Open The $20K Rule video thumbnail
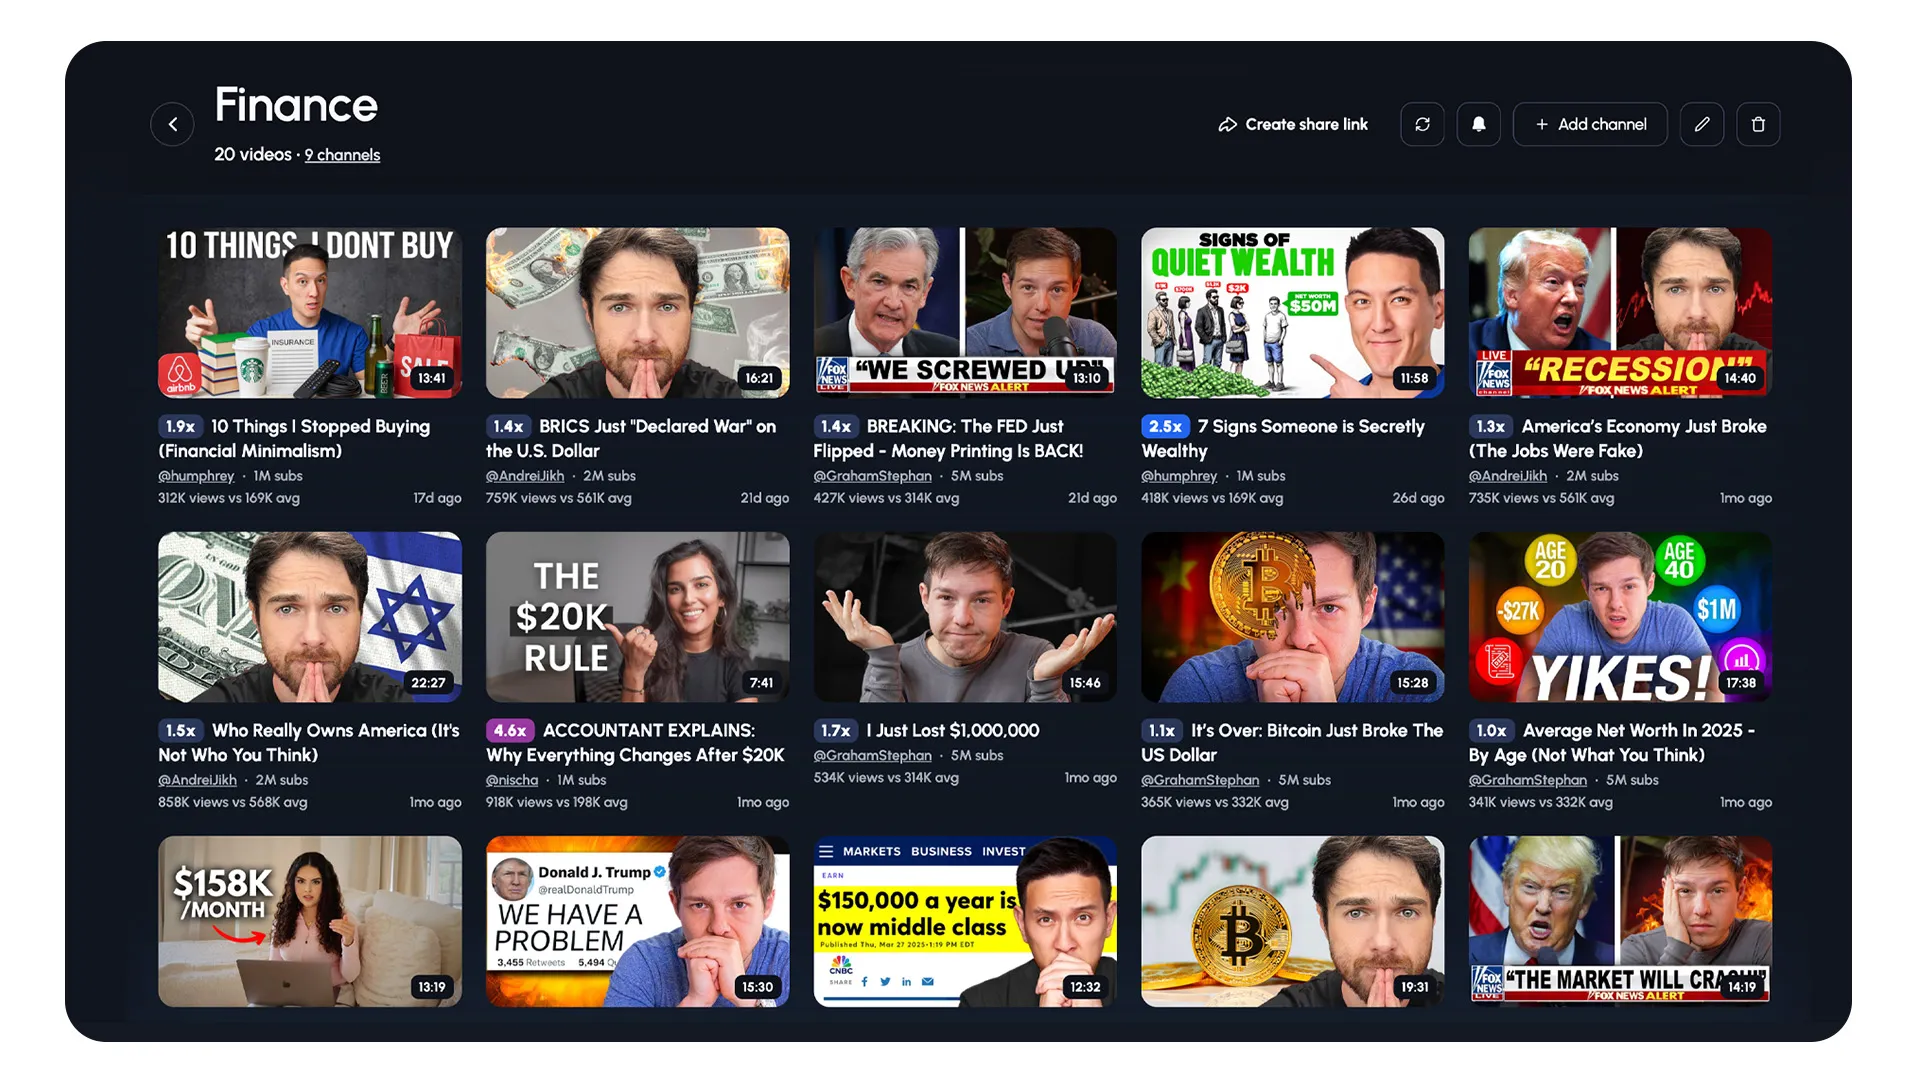The image size is (1920, 1080). click(637, 616)
